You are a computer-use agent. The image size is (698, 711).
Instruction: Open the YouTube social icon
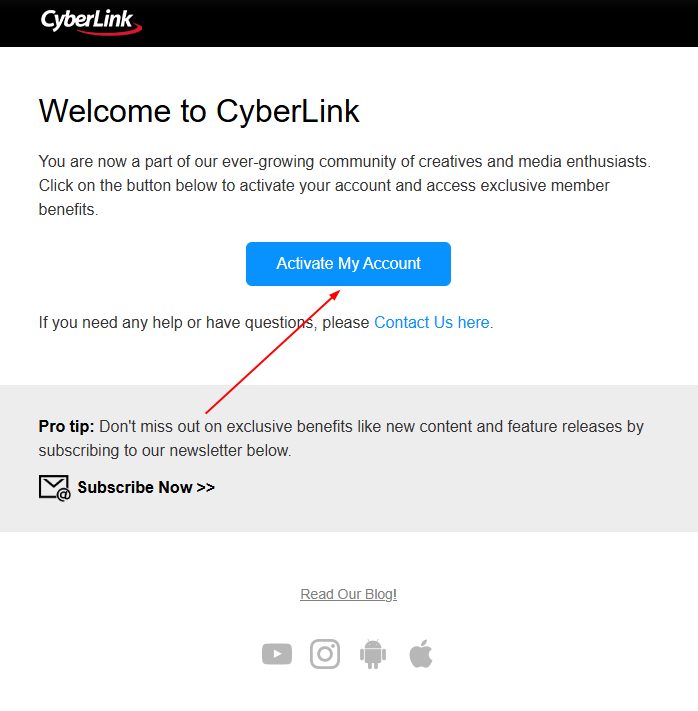click(x=277, y=654)
